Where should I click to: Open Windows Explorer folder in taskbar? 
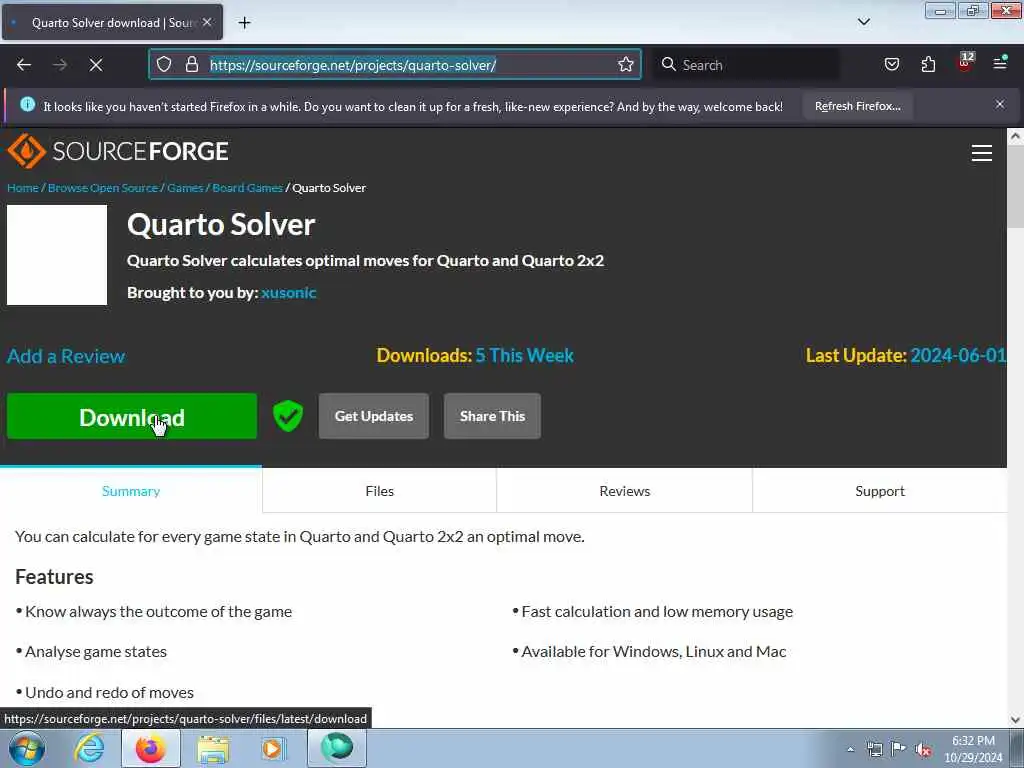coord(213,748)
